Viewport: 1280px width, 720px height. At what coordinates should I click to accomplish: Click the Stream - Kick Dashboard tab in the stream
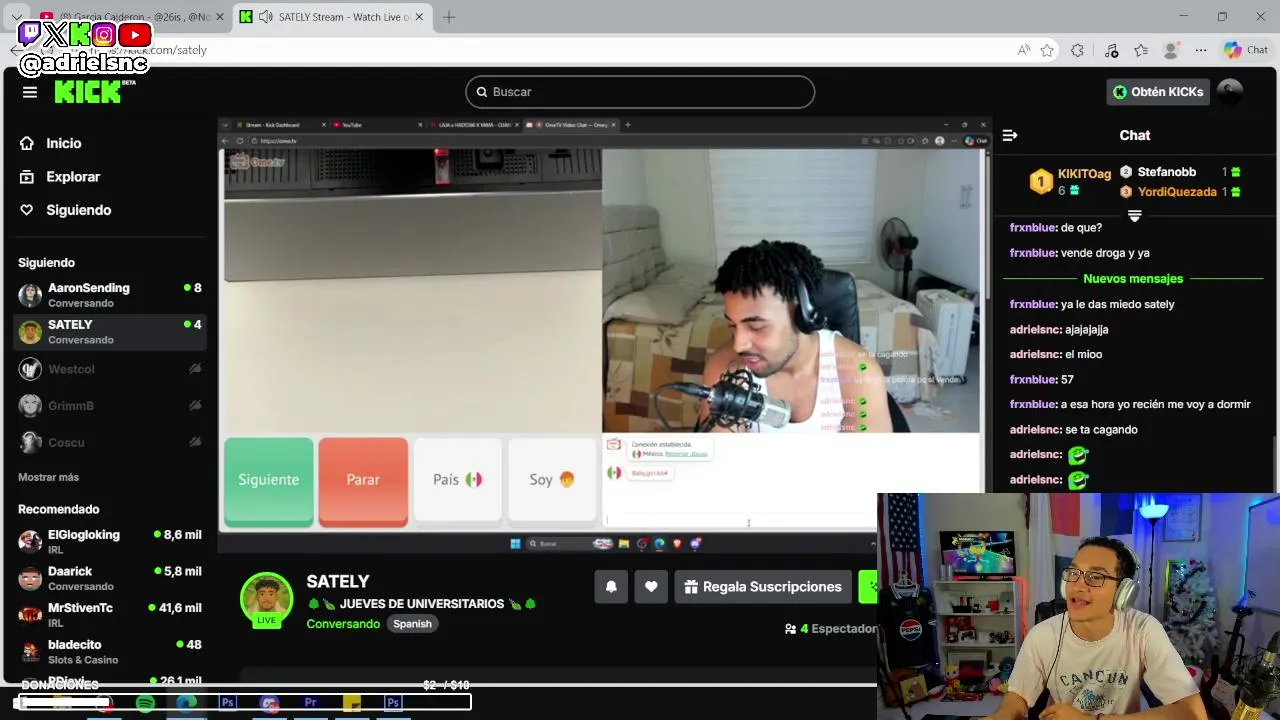[280, 125]
